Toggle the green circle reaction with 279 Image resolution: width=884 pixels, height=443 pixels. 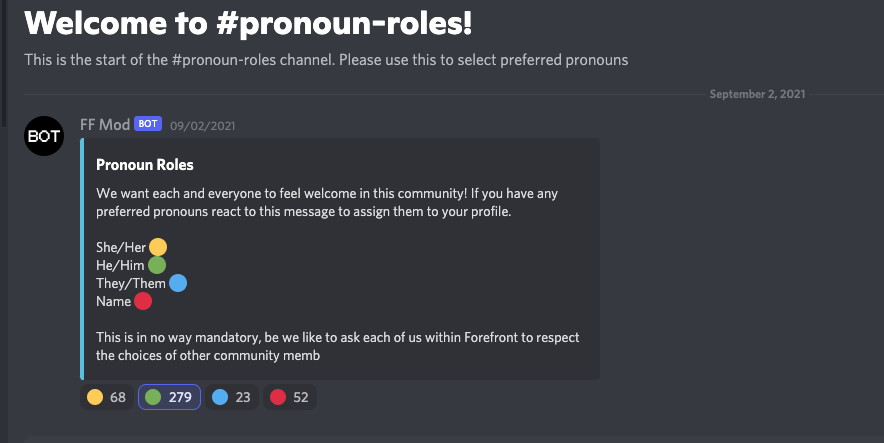[x=169, y=397]
